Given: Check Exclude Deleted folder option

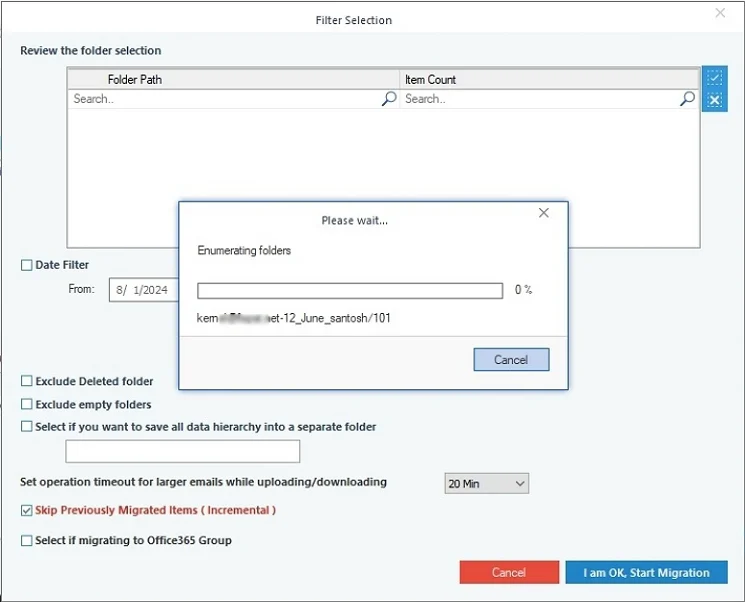Looking at the screenshot, I should (27, 381).
